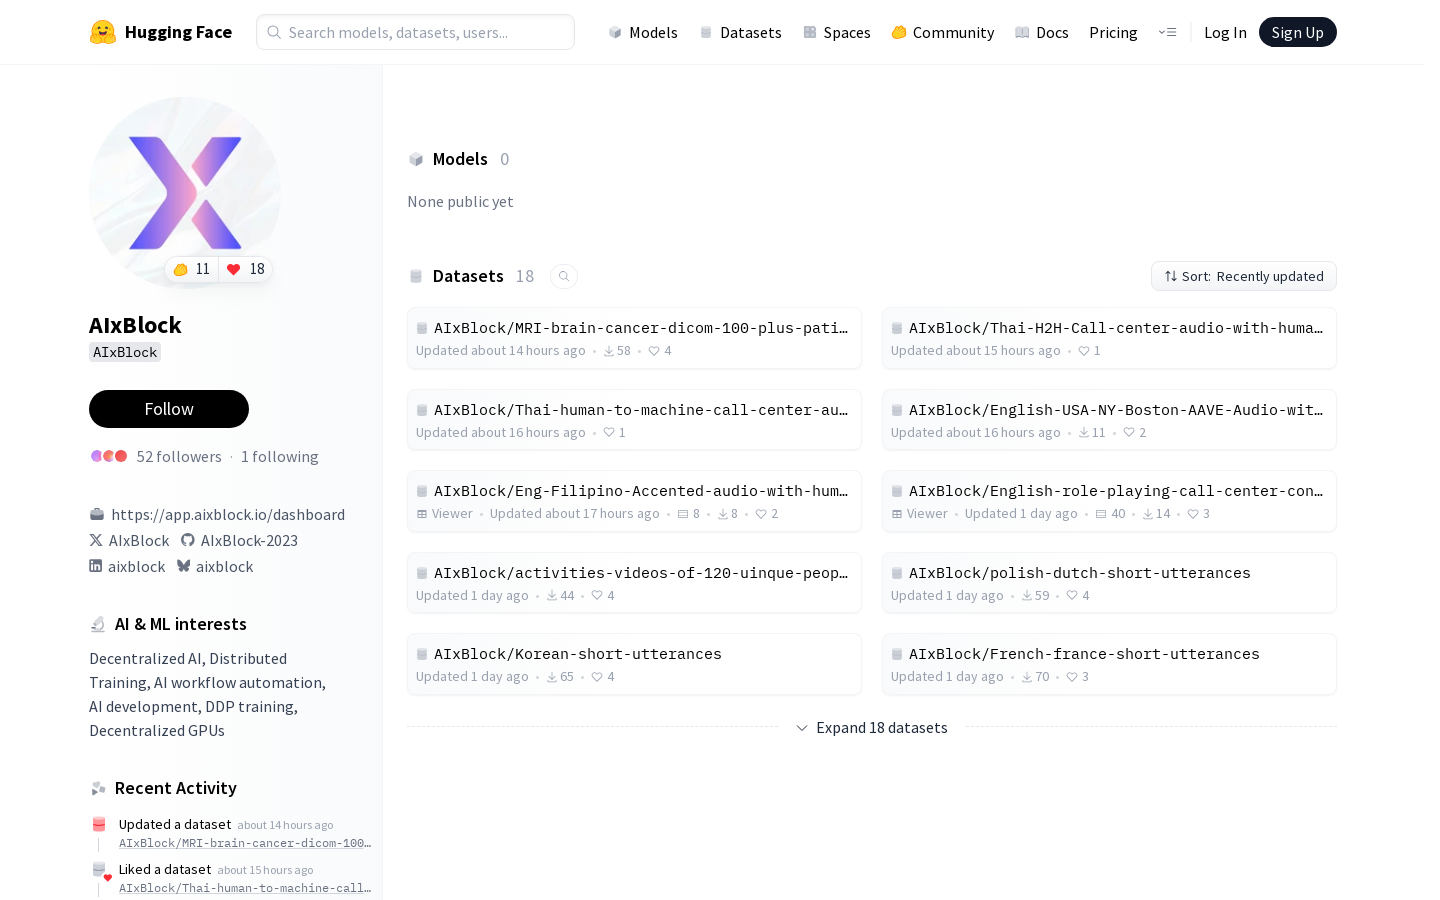Open the GitHub AIxBlock-2023 link
Screen dimensions: 1440x900
tap(239, 540)
